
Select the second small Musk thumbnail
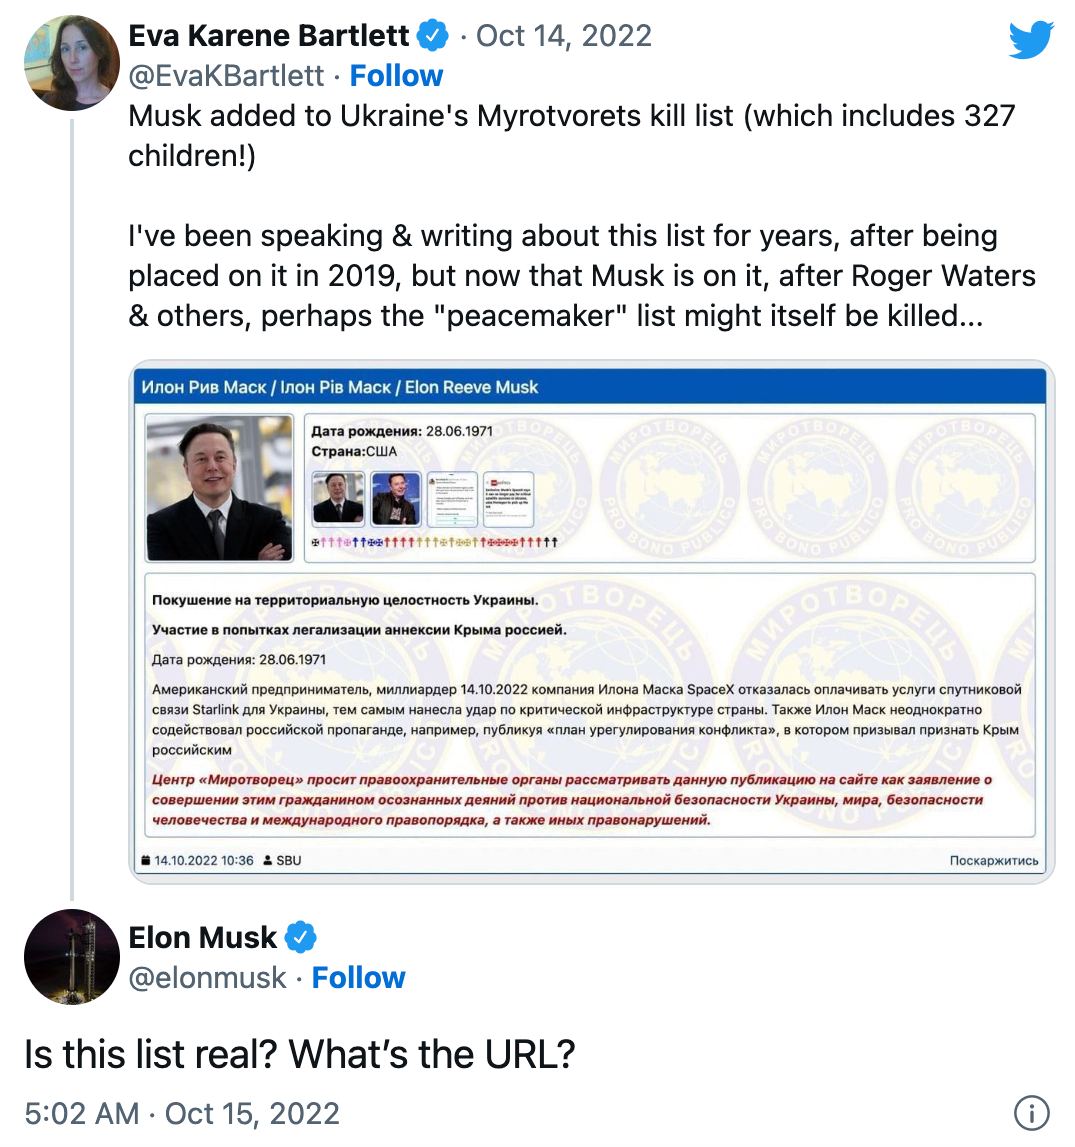[396, 498]
